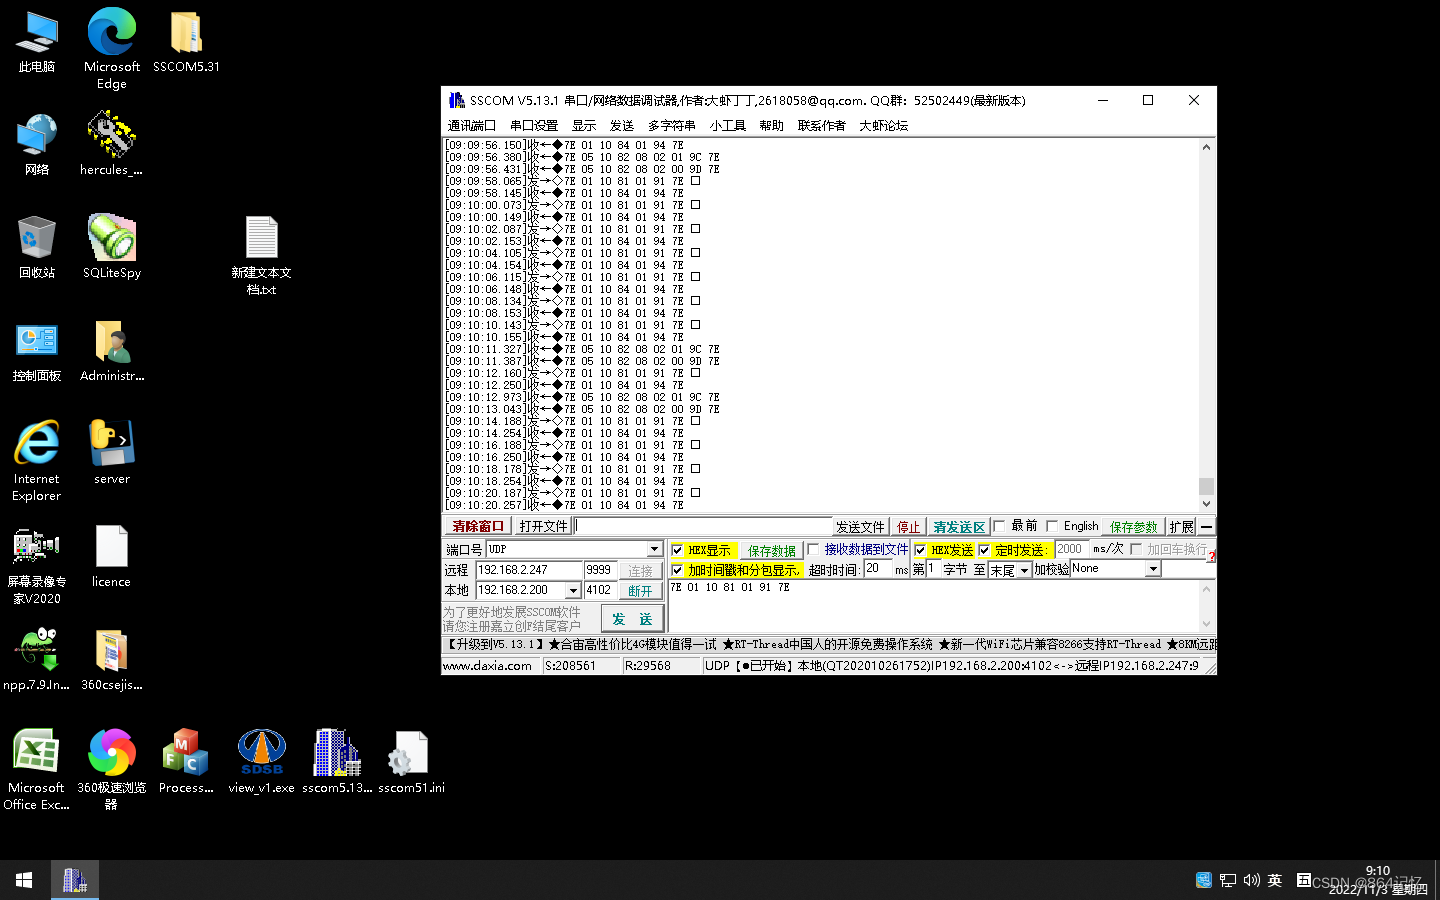This screenshot has width=1440, height=900.
Task: Click the 超时时间 20 ms field
Action: [x=878, y=568]
